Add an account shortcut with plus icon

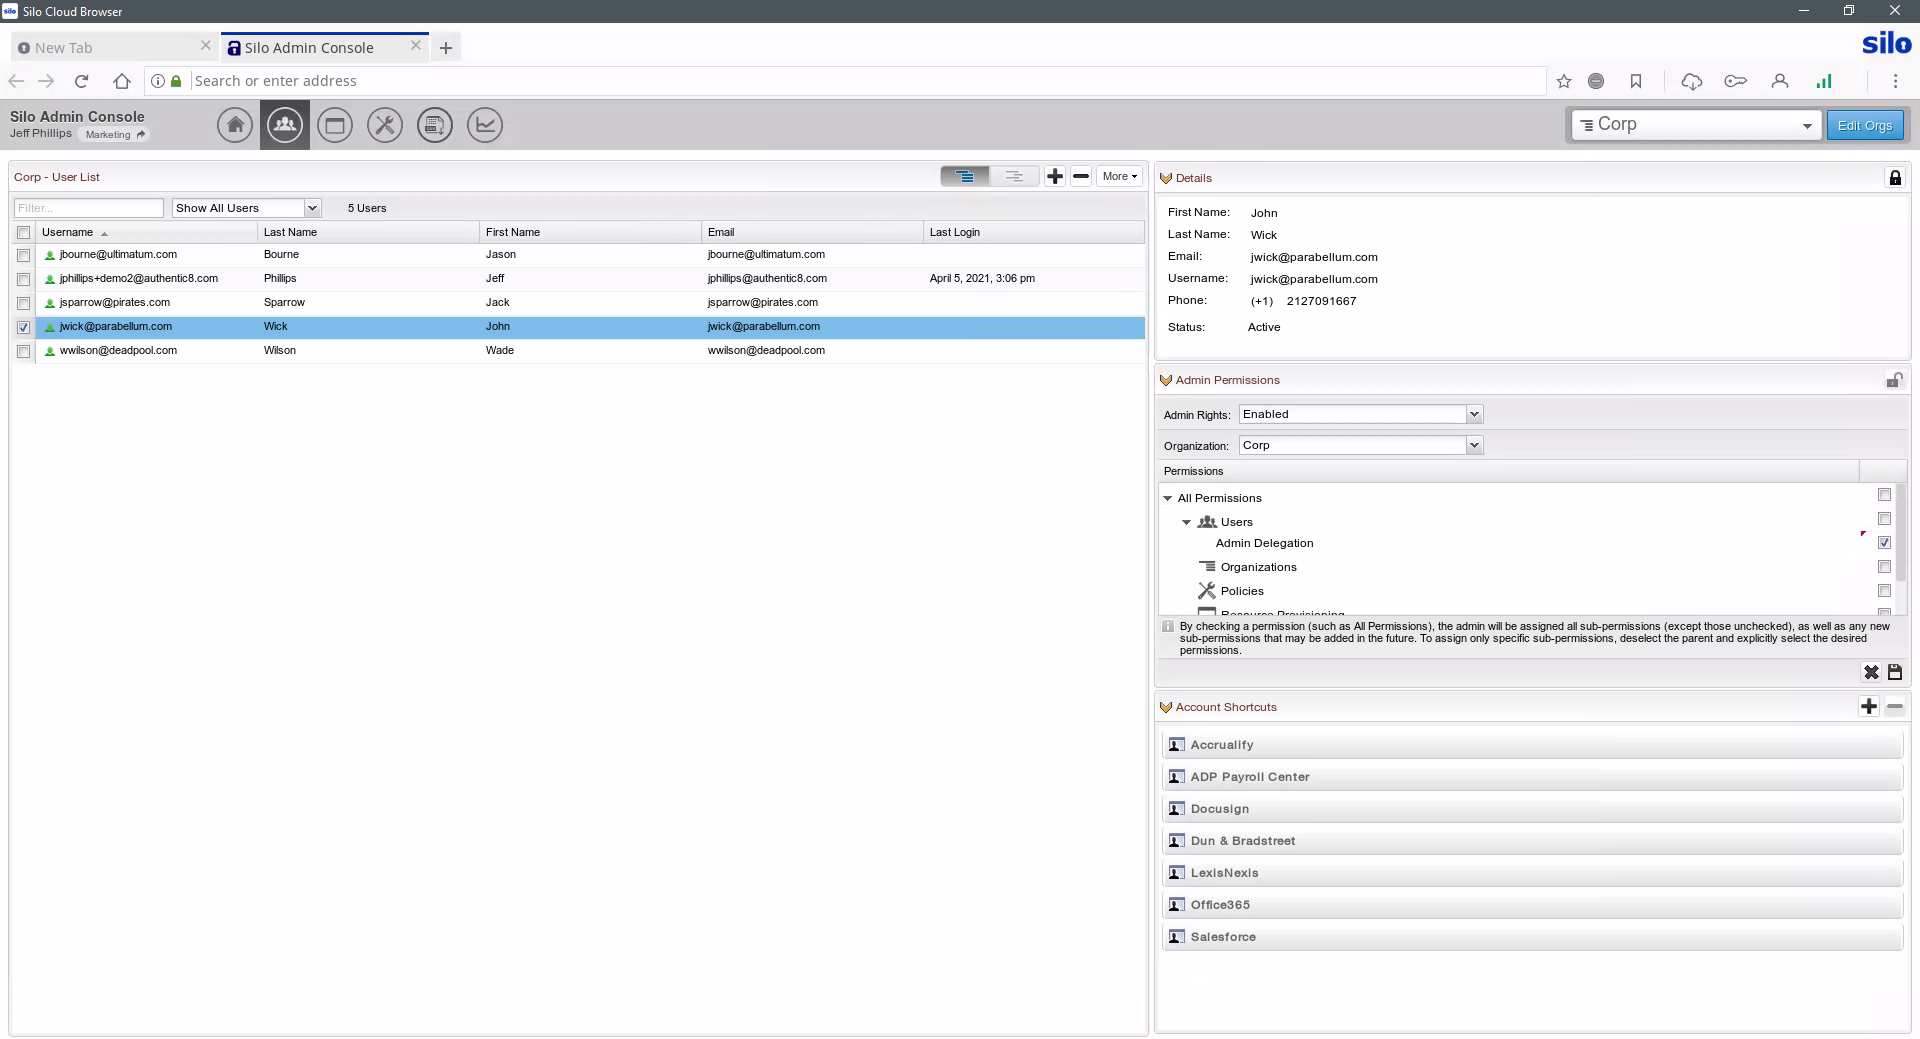[x=1869, y=707]
